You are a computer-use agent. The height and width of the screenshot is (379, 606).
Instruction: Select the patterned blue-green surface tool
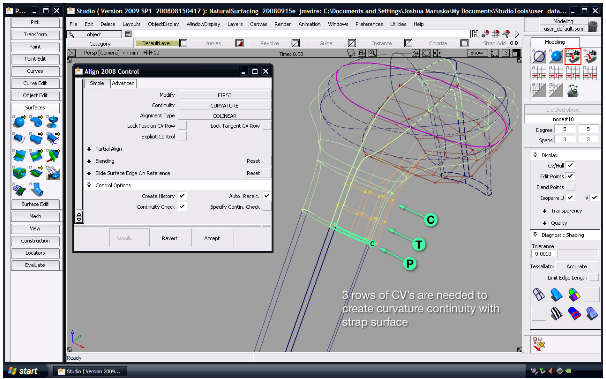[x=19, y=189]
